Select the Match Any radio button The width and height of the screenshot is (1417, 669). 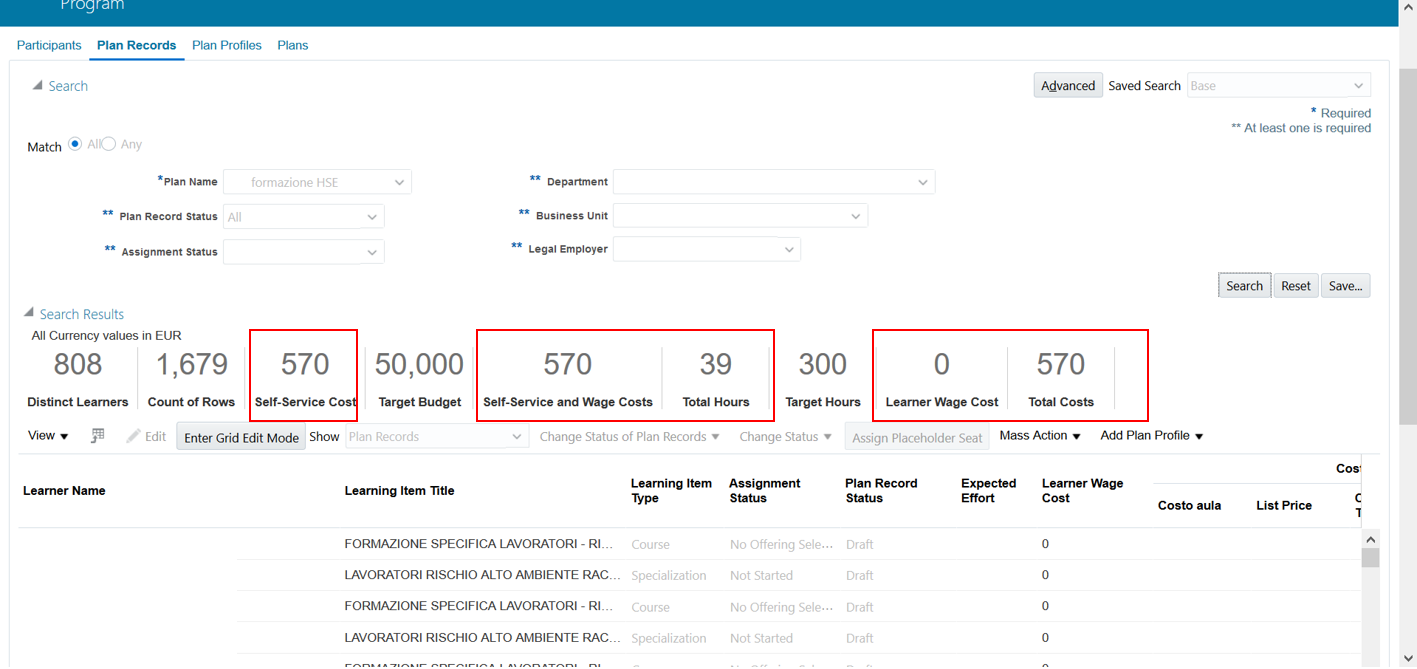[x=109, y=144]
